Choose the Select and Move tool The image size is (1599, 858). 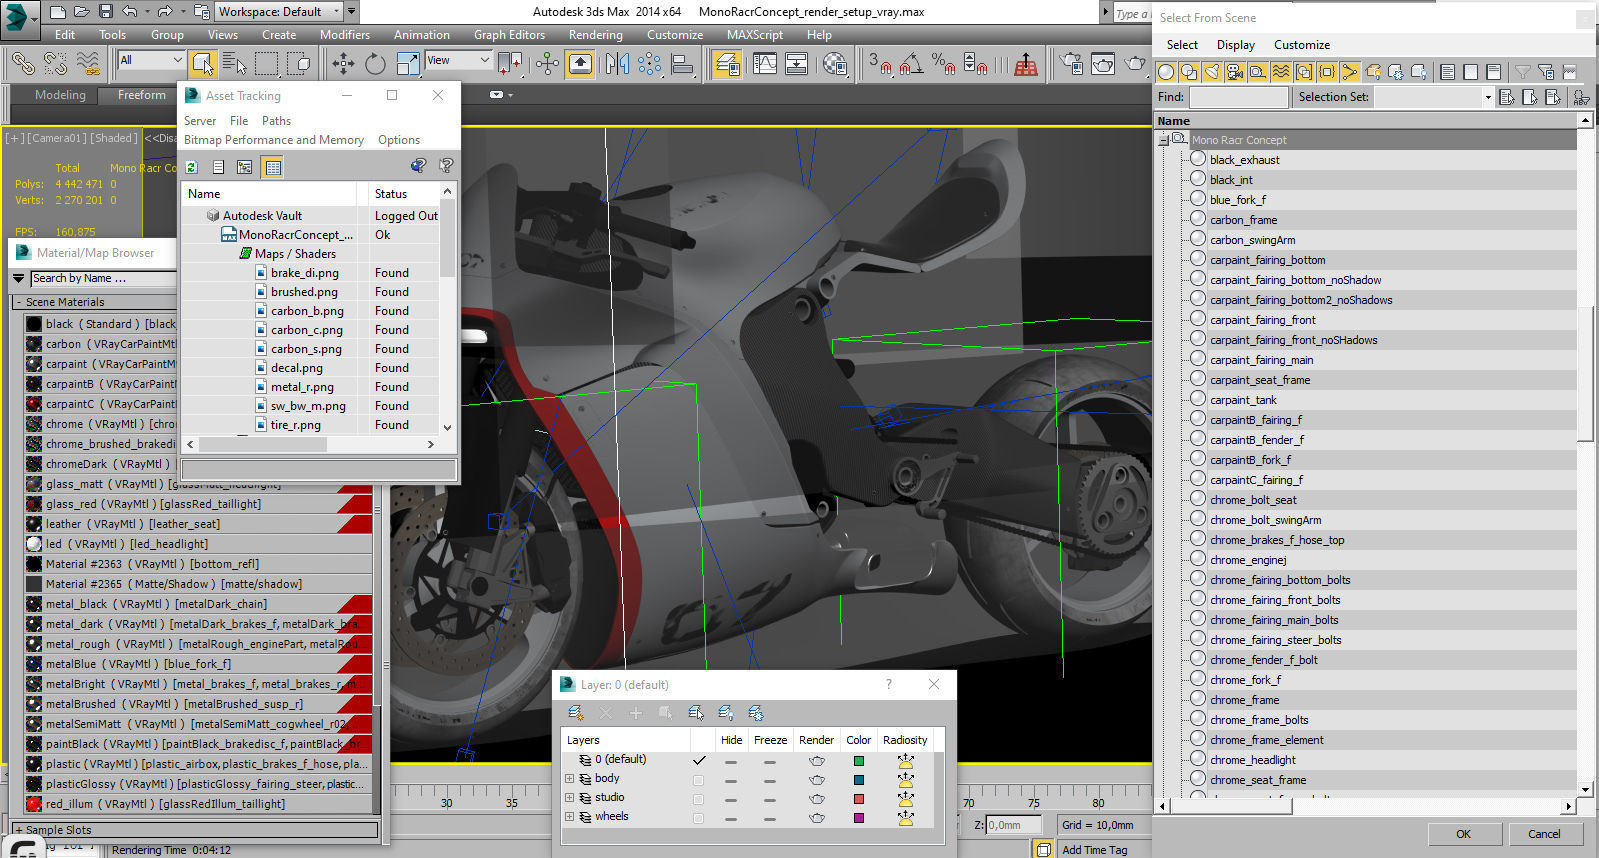[343, 64]
